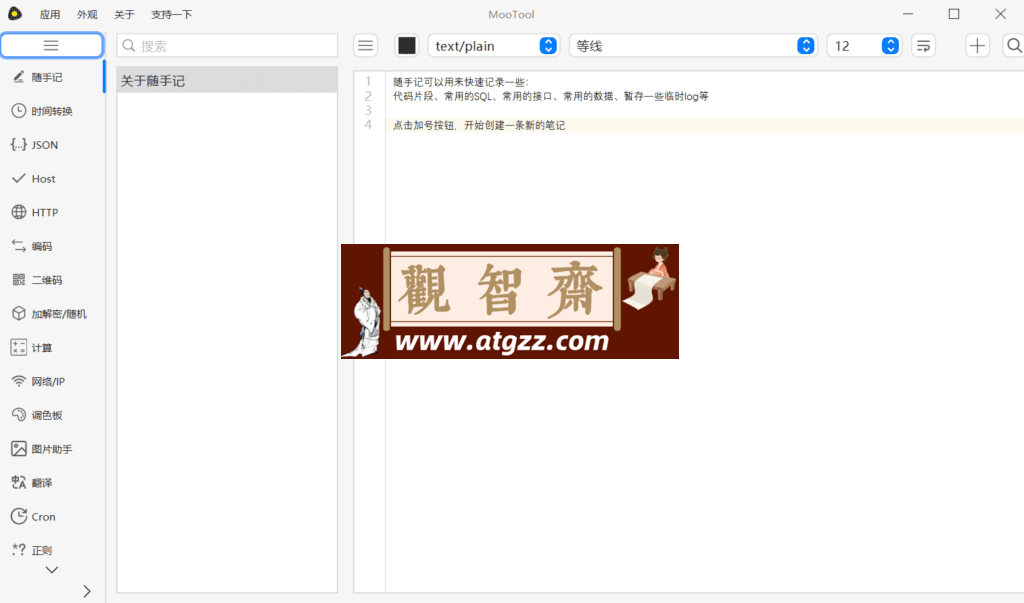The image size is (1024, 603).
Task: Open the JSON tool
Action: point(51,145)
